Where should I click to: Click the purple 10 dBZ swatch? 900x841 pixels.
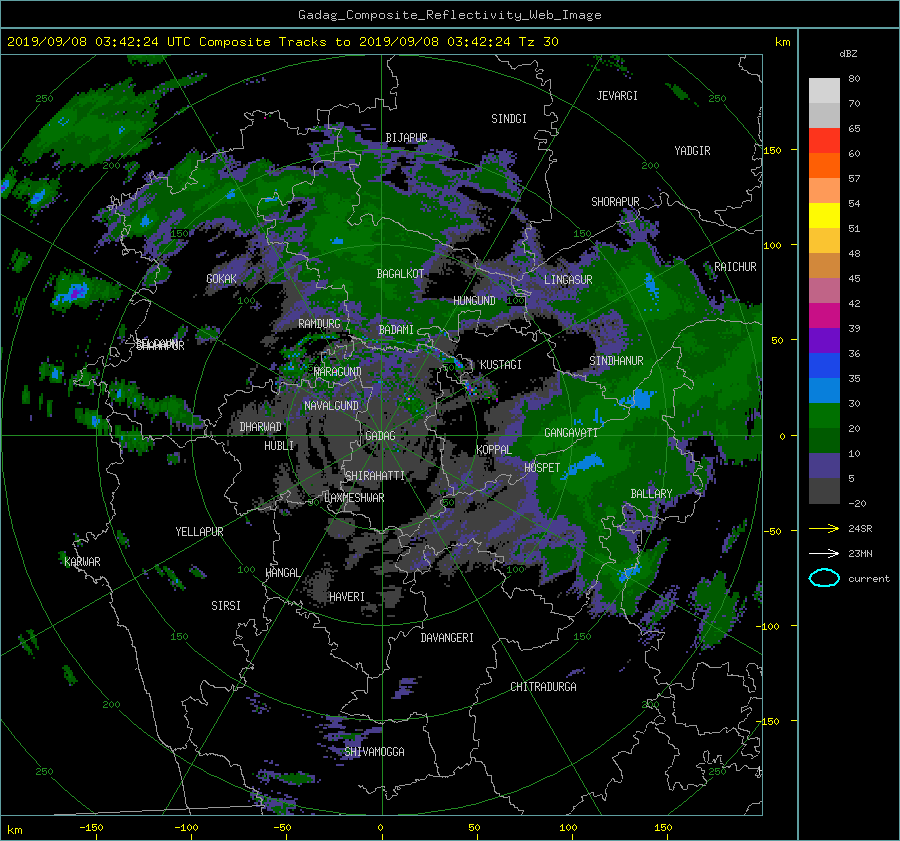[x=824, y=466]
